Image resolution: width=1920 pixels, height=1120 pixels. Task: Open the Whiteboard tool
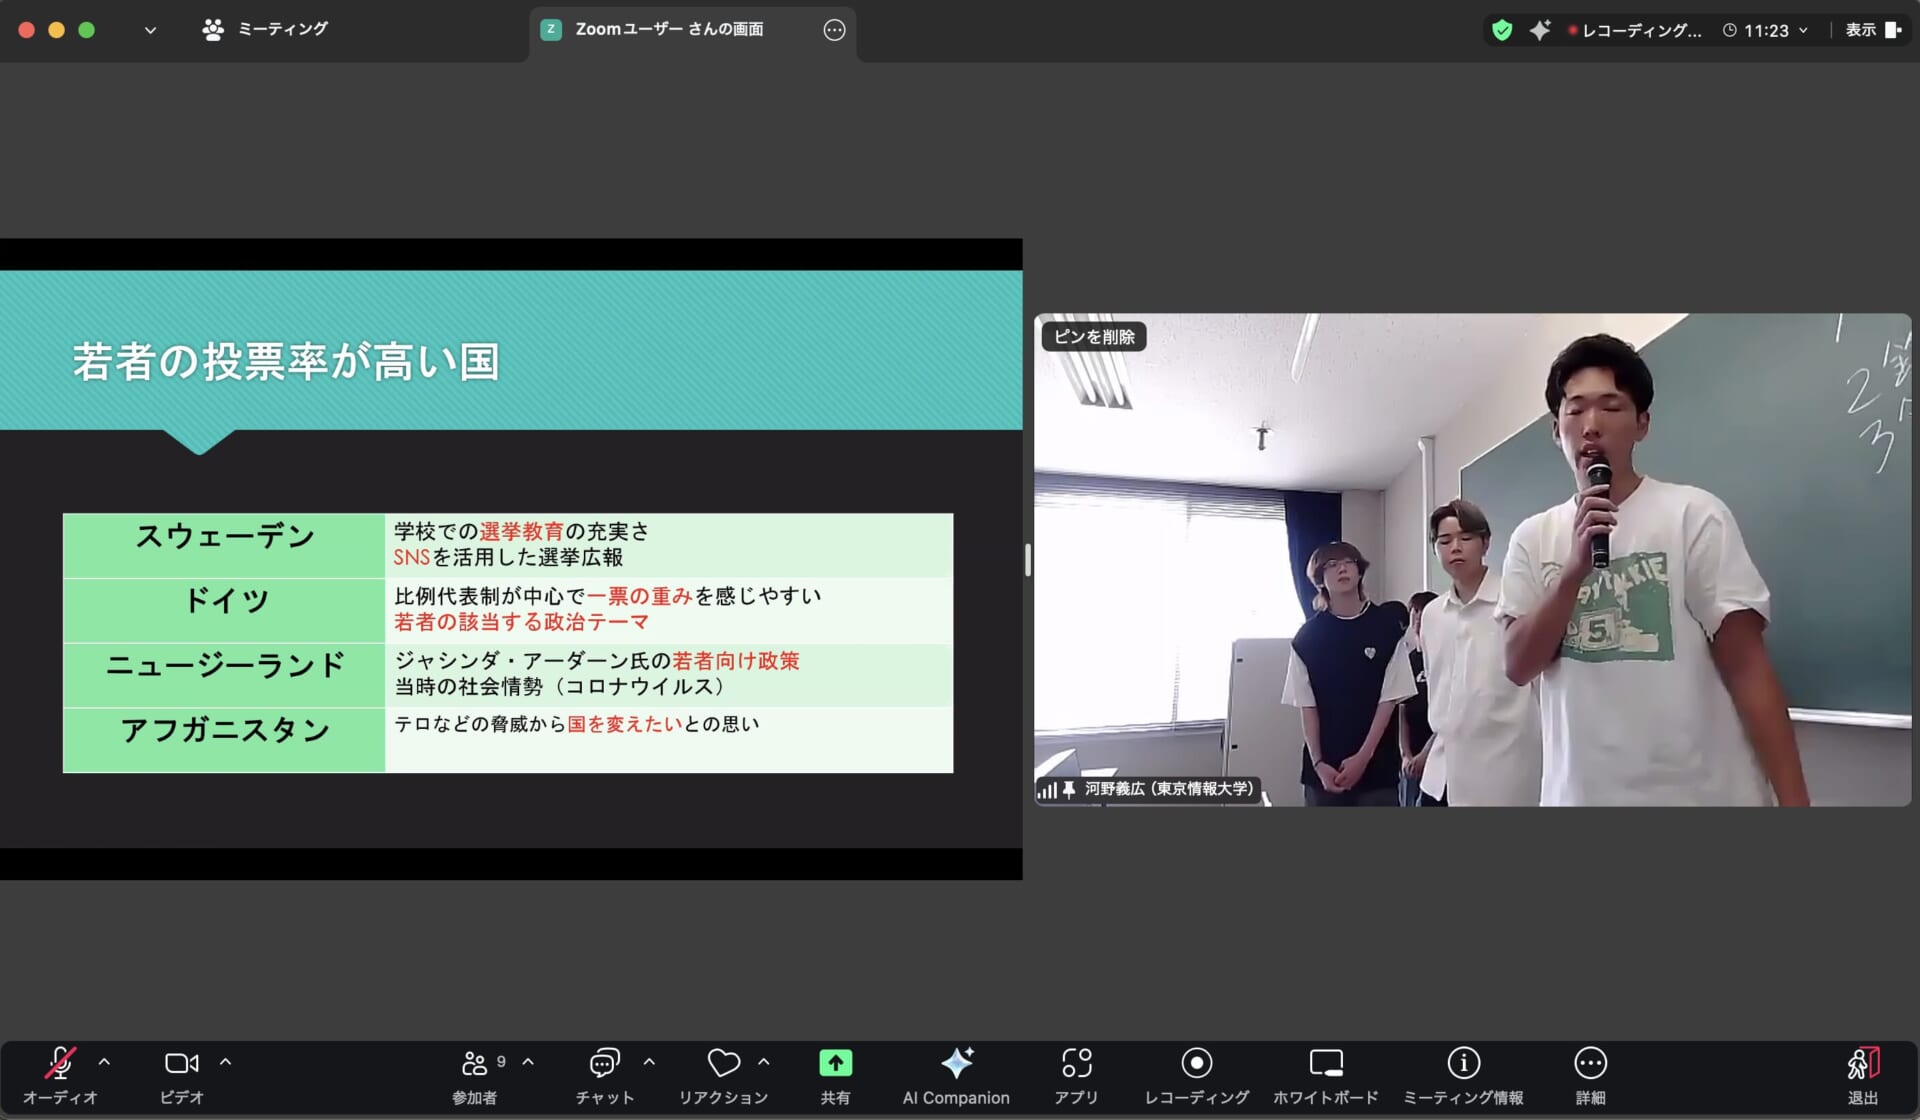1325,1063
